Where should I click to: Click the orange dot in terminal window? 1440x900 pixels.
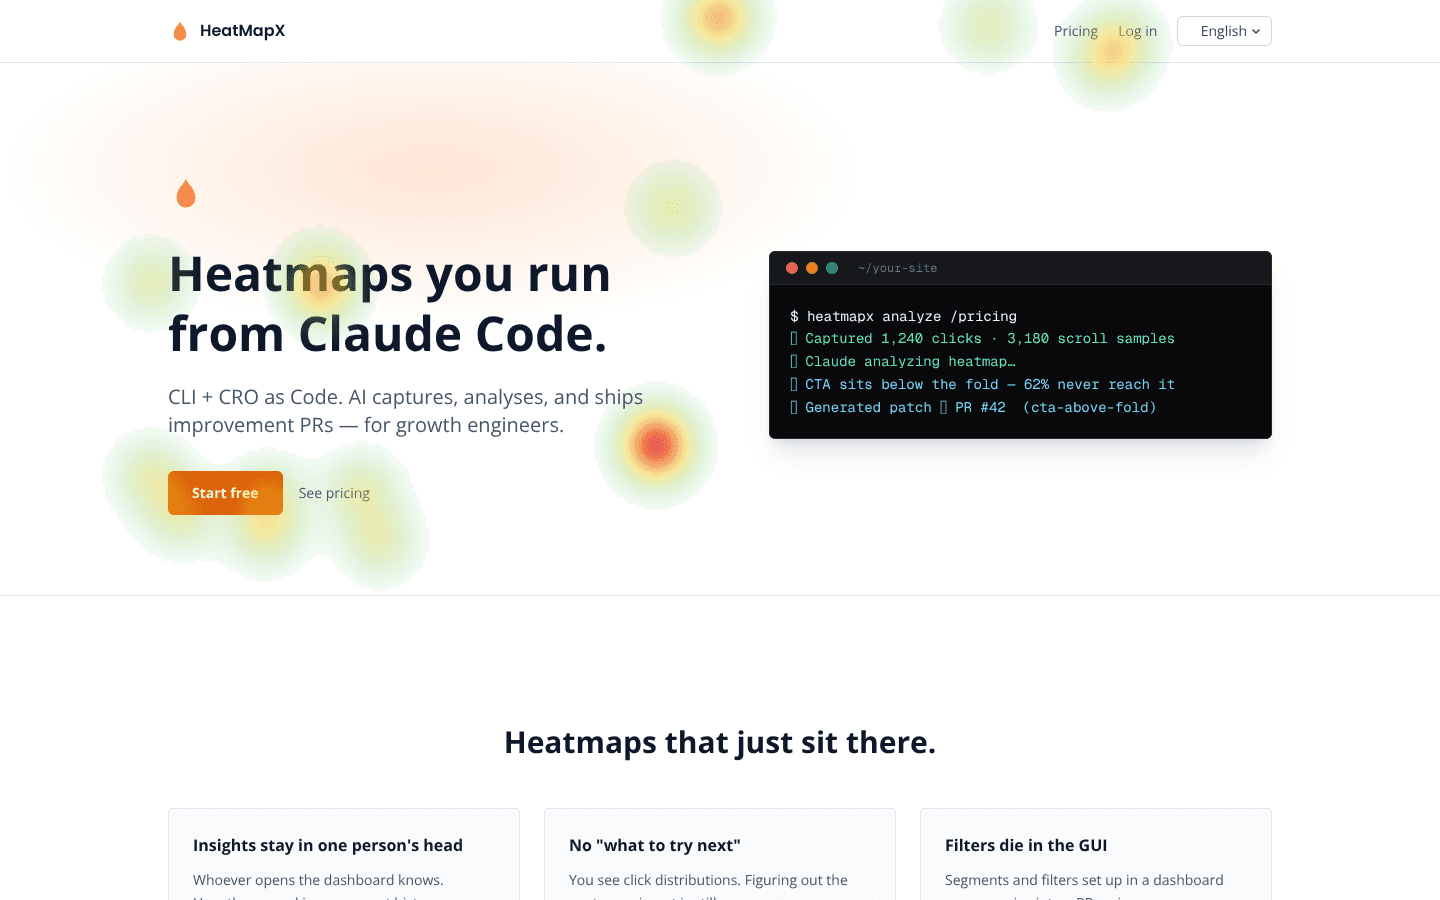pos(812,268)
